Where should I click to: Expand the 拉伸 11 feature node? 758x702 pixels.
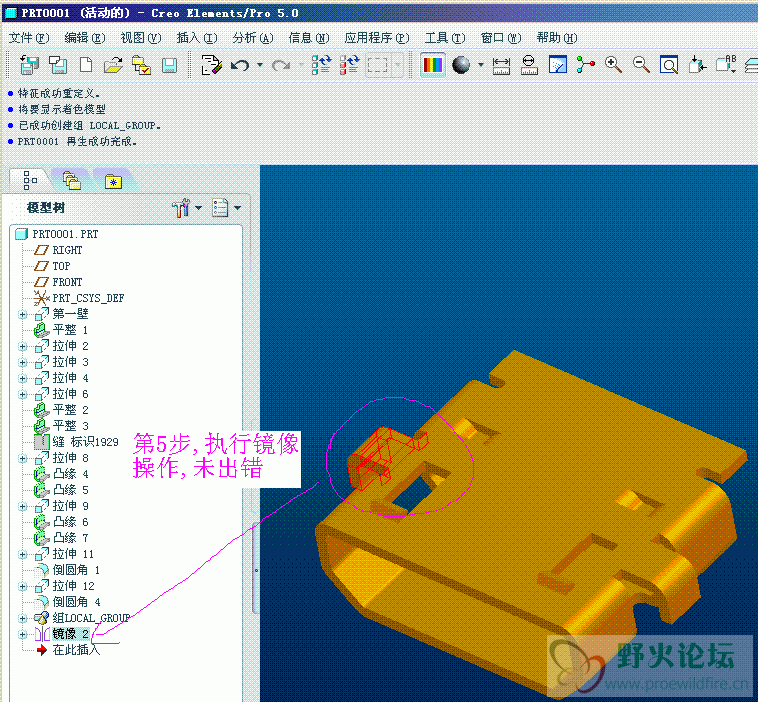(x=22, y=554)
